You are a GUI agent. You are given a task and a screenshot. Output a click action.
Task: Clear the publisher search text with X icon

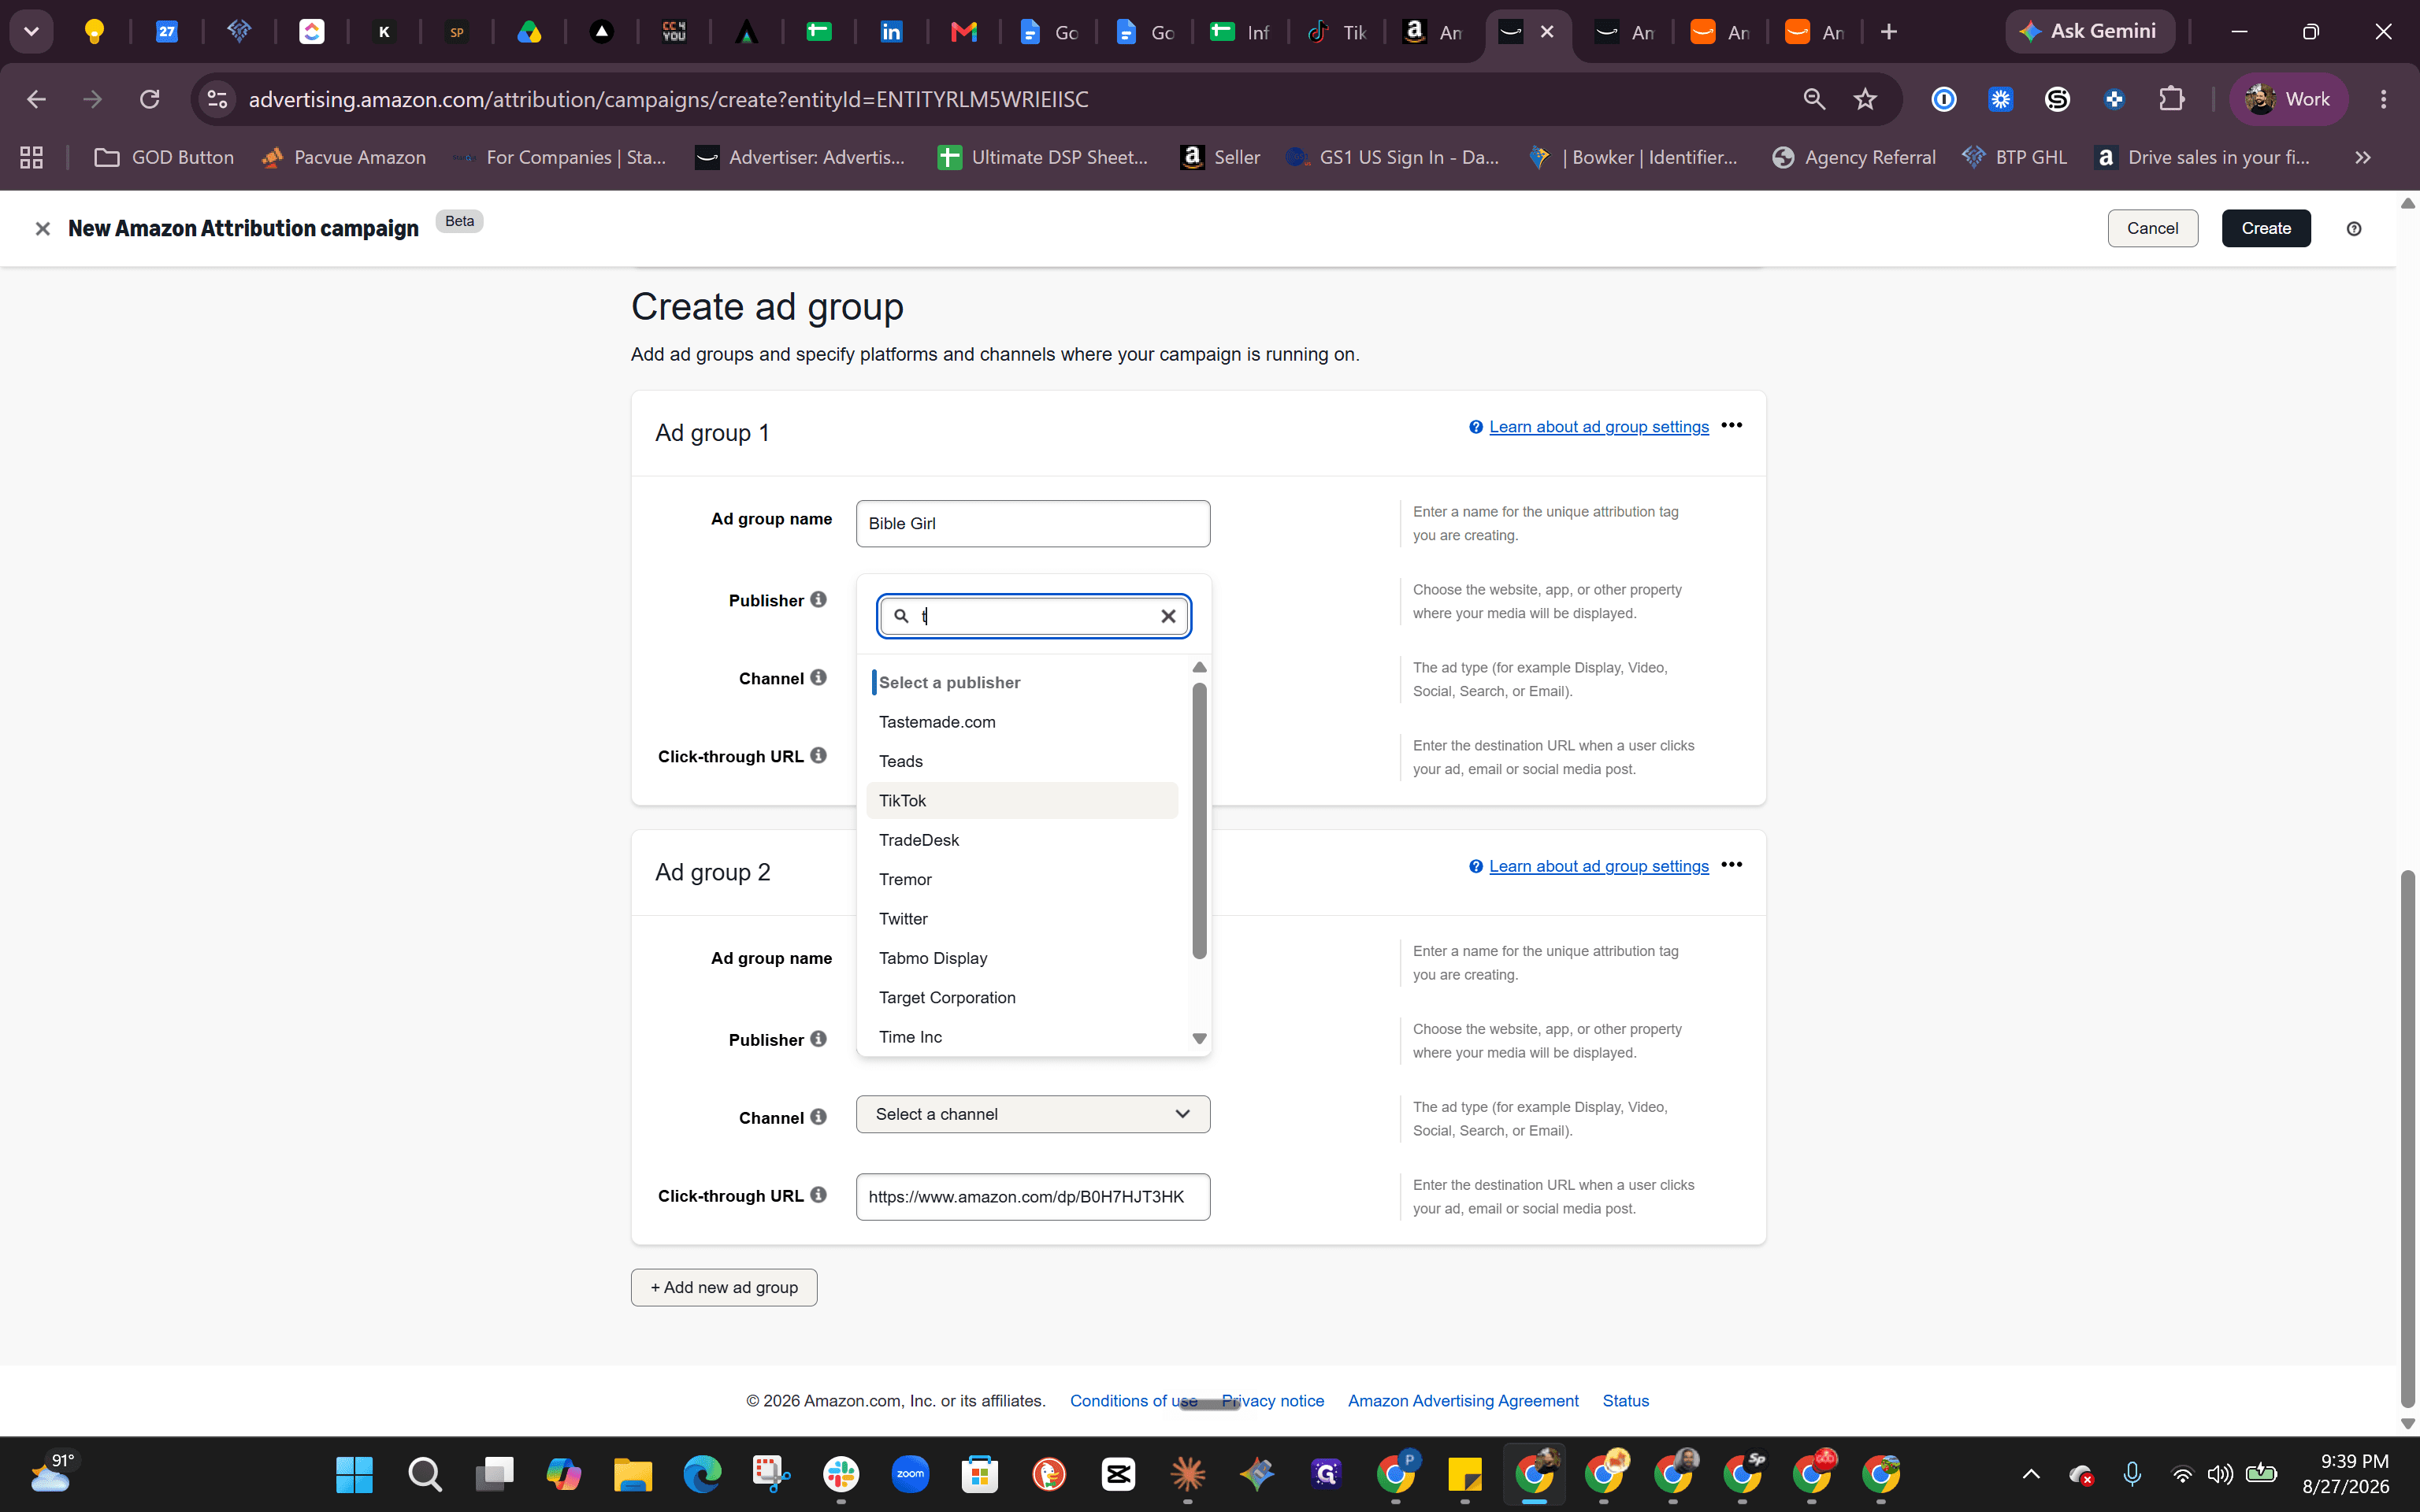pyautogui.click(x=1168, y=616)
